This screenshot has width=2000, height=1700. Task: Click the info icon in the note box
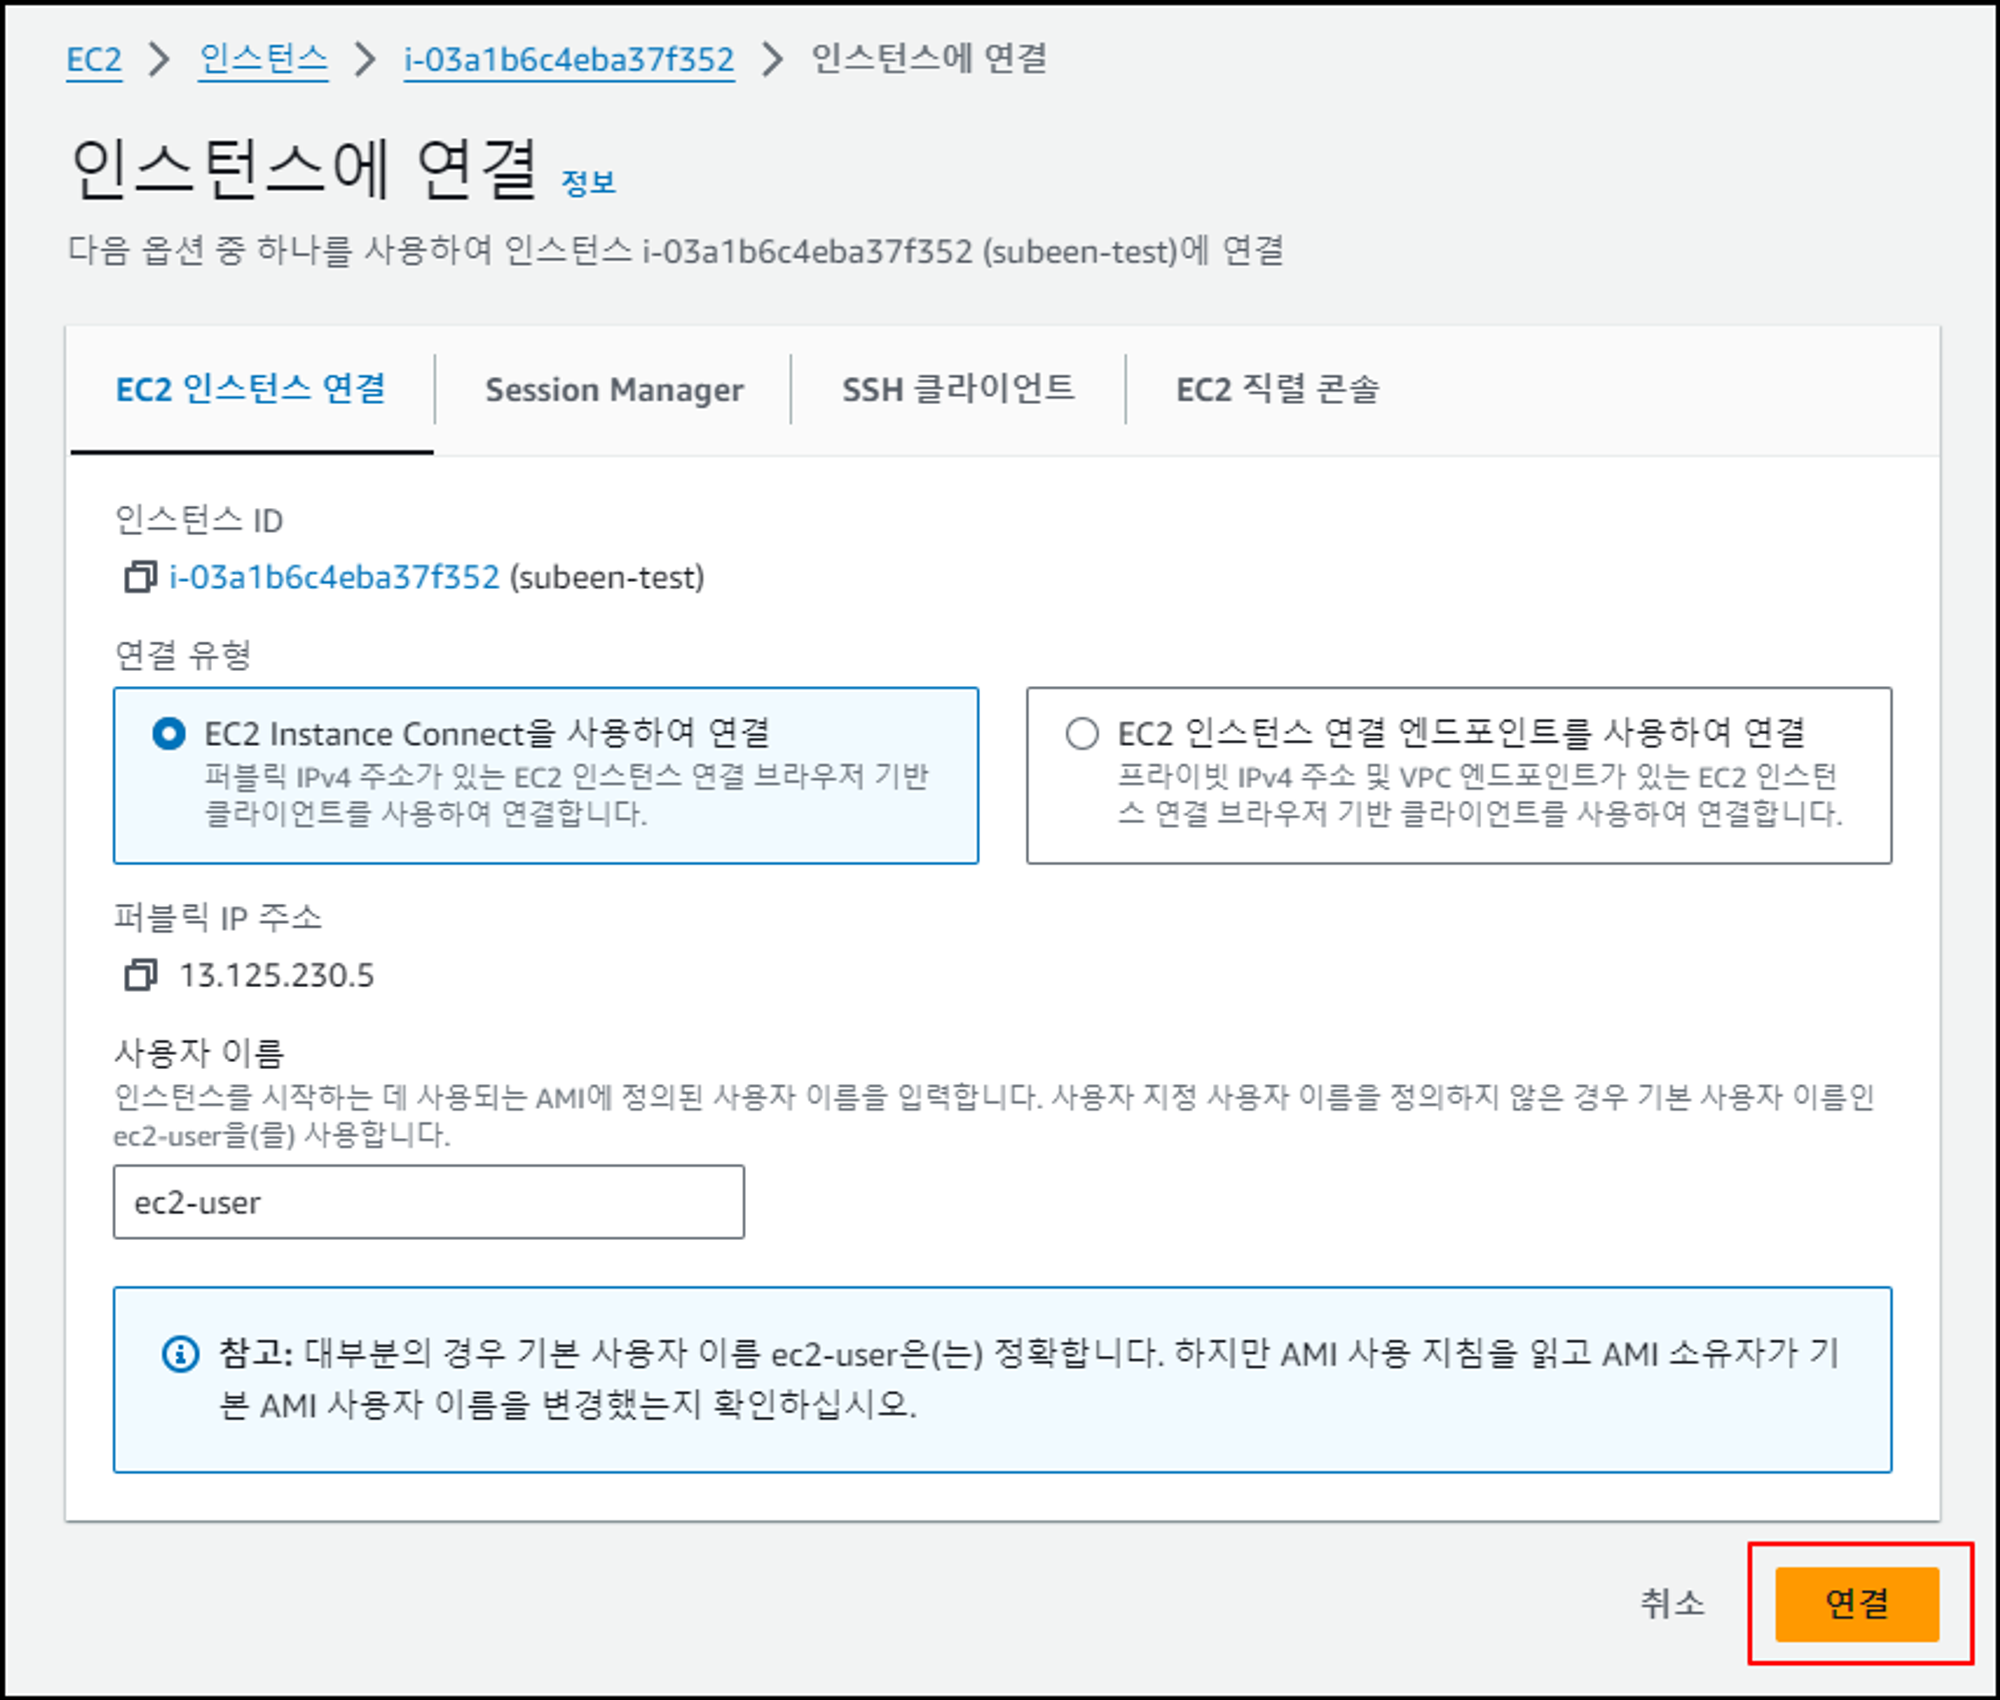click(x=180, y=1354)
